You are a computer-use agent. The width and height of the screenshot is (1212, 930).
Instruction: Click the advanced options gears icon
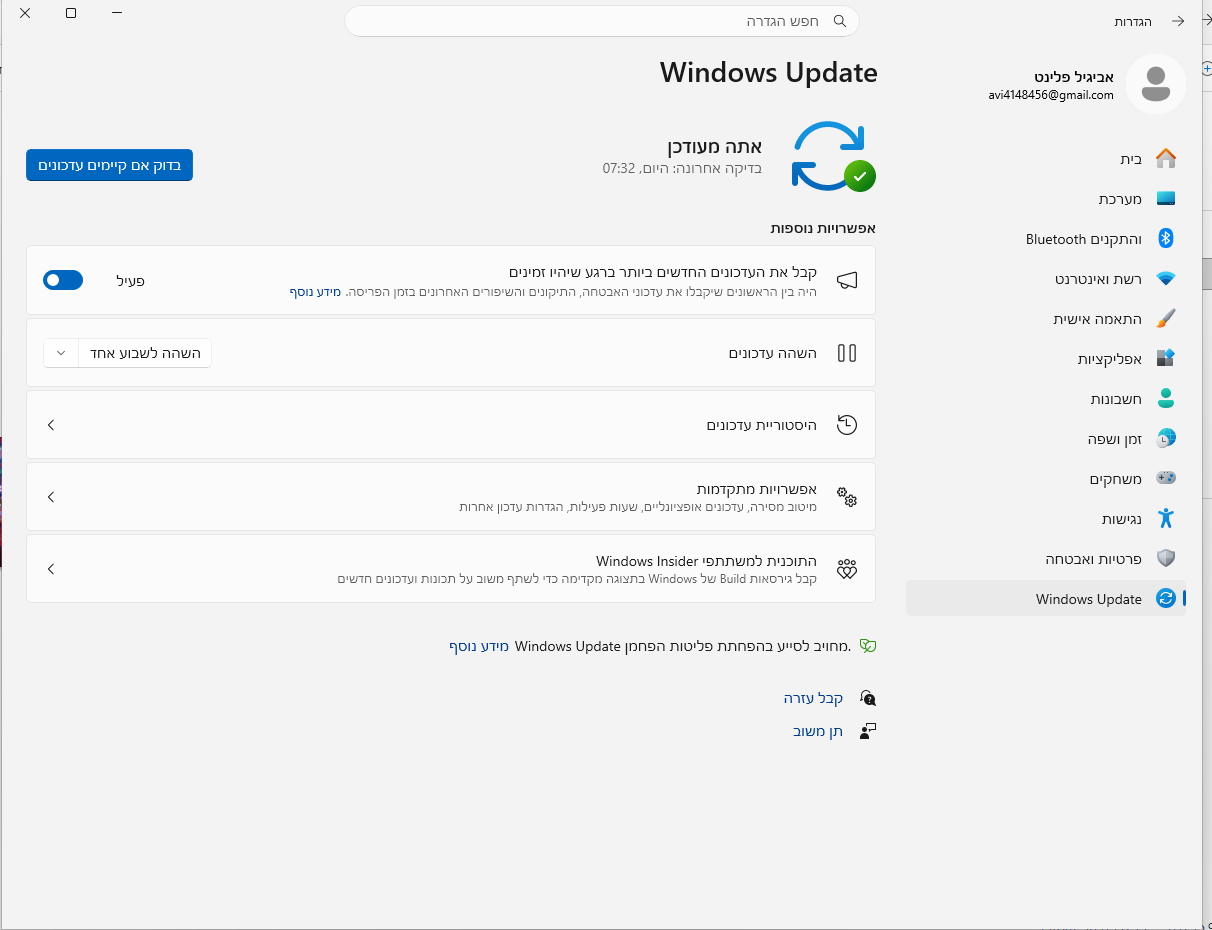pyautogui.click(x=847, y=497)
